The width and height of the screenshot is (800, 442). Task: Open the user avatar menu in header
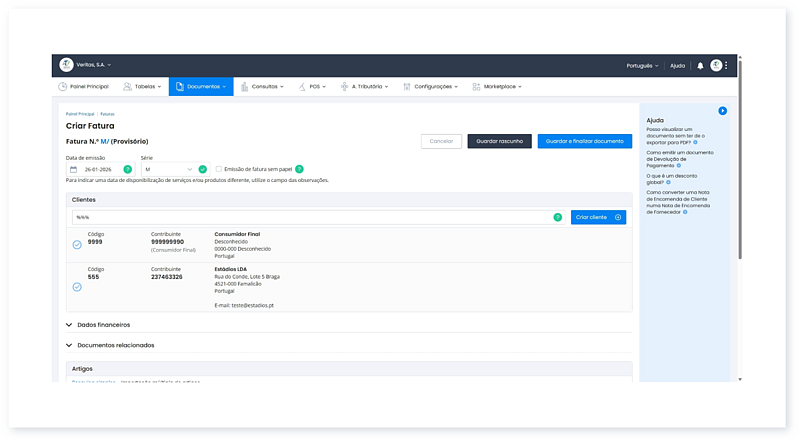point(716,65)
